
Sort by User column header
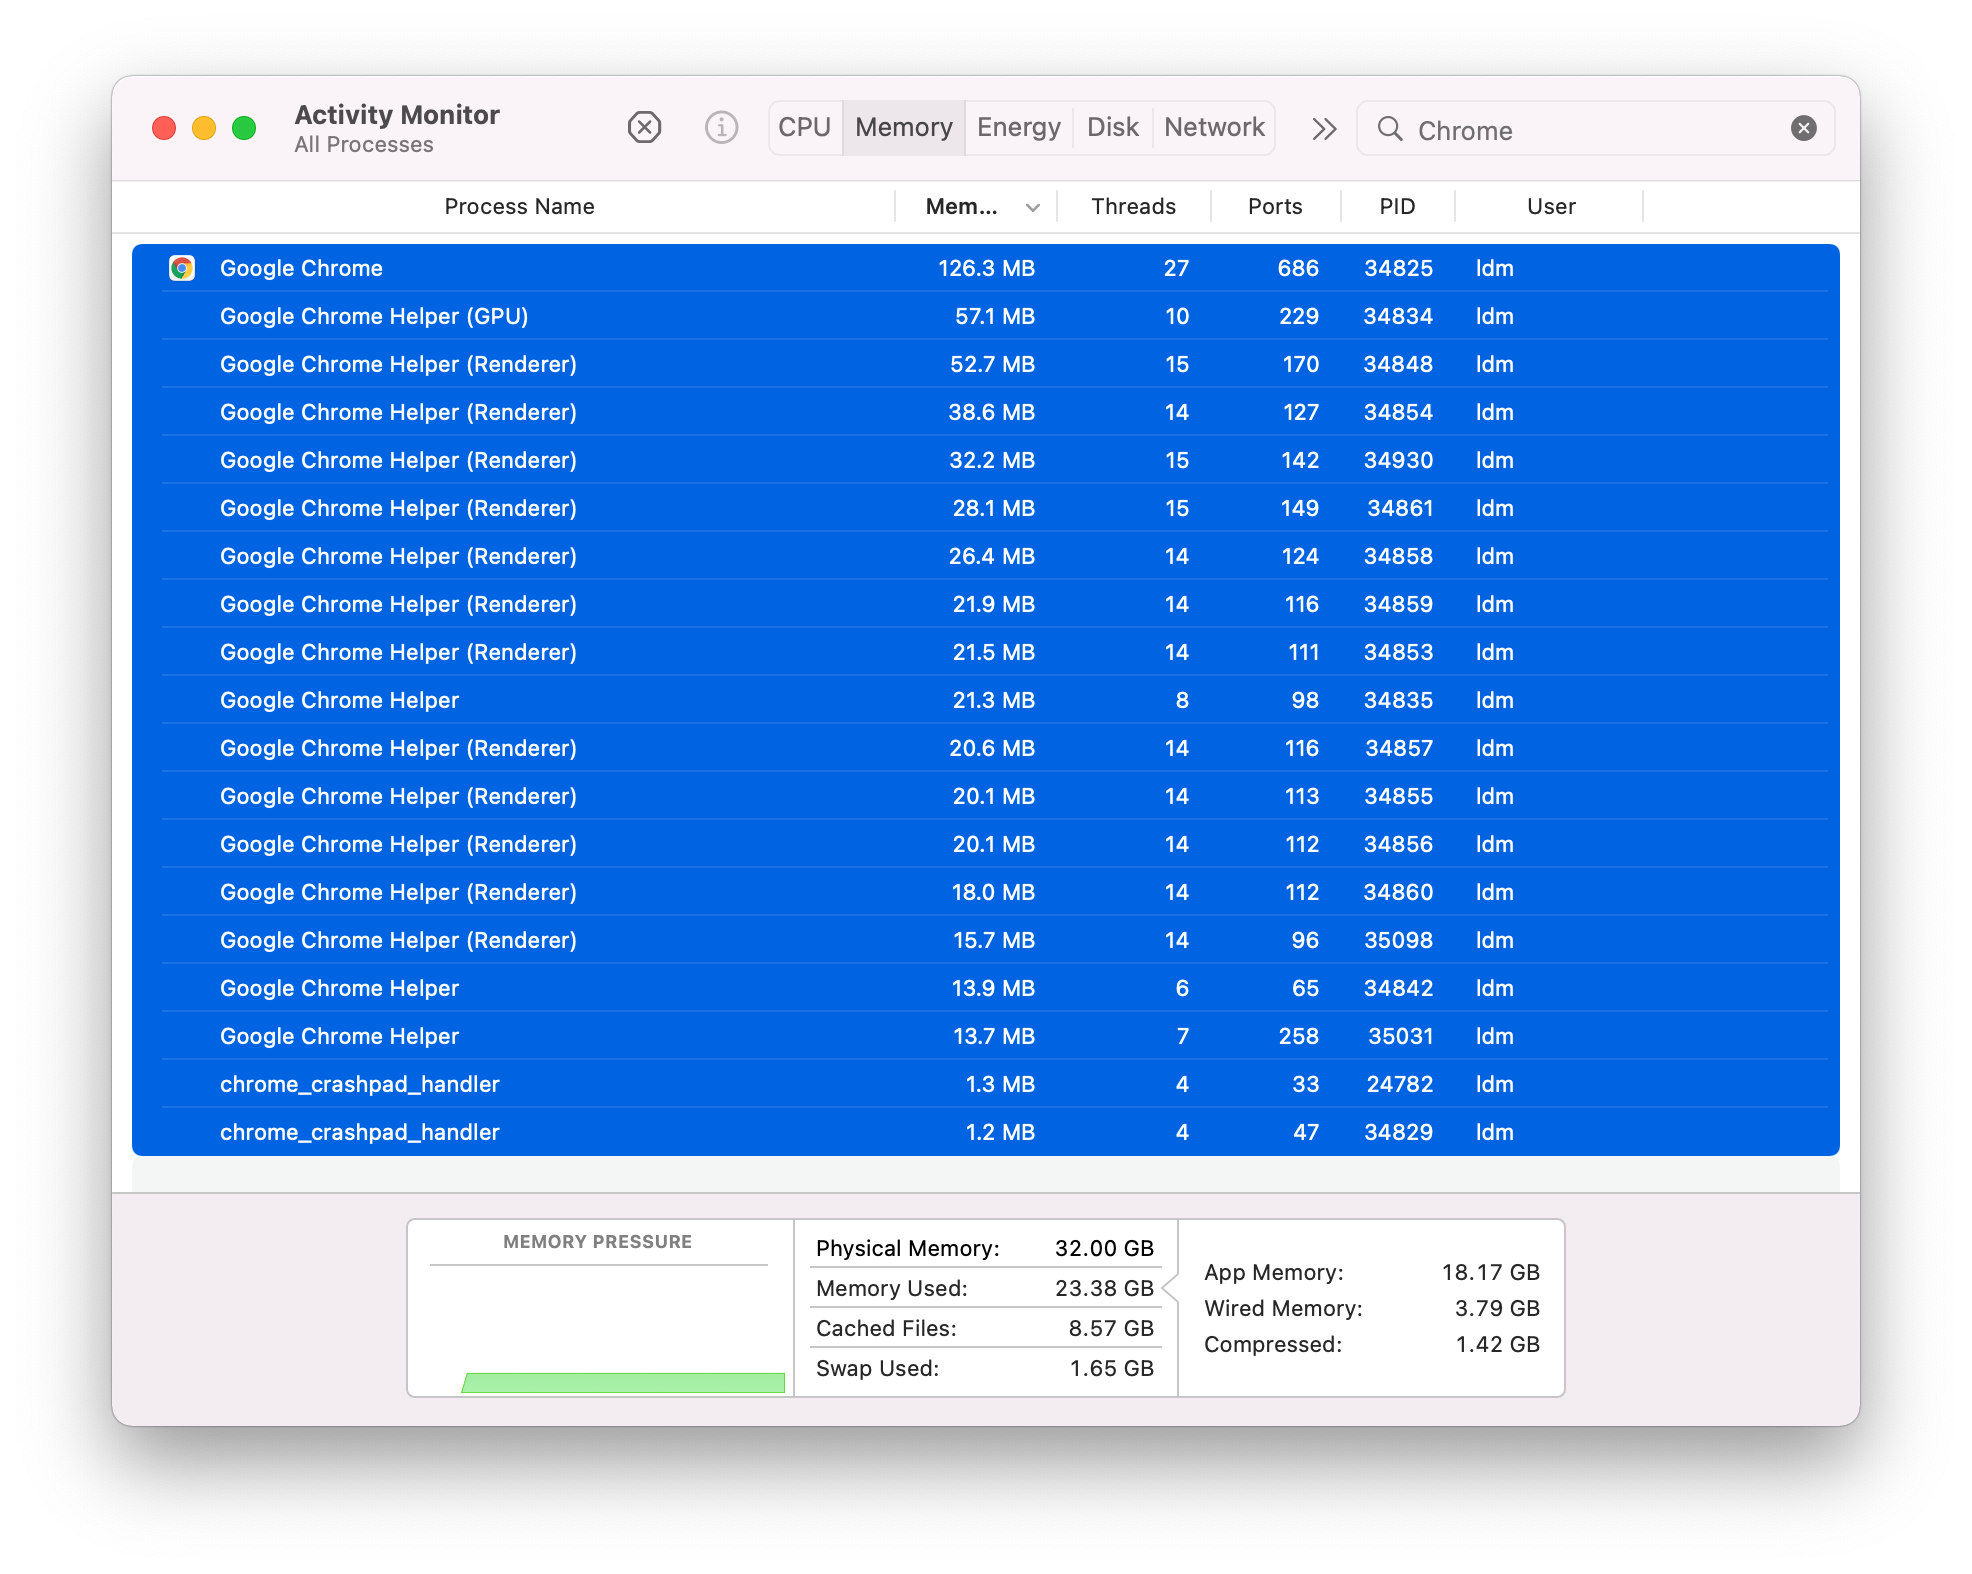(1550, 207)
